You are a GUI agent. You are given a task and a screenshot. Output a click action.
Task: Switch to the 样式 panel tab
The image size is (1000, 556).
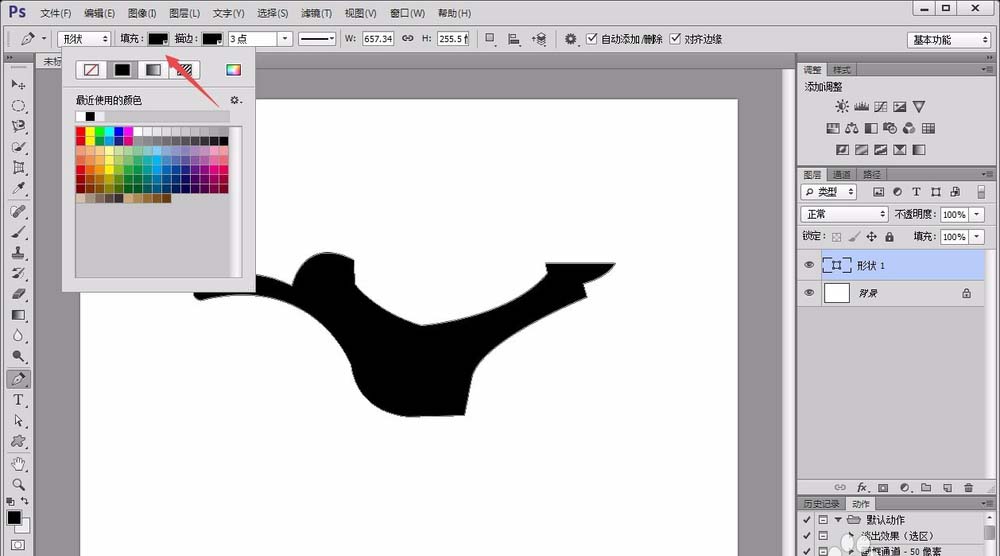click(842, 70)
